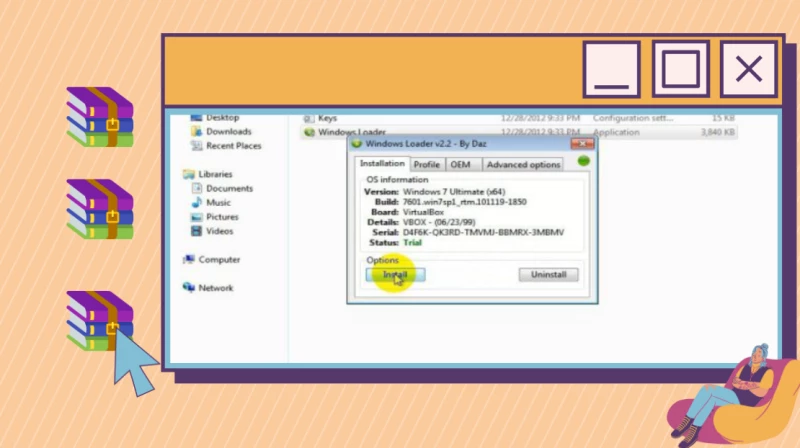This screenshot has width=800, height=448.
Task: Open the Pictures library icon
Action: pyautogui.click(x=196, y=217)
